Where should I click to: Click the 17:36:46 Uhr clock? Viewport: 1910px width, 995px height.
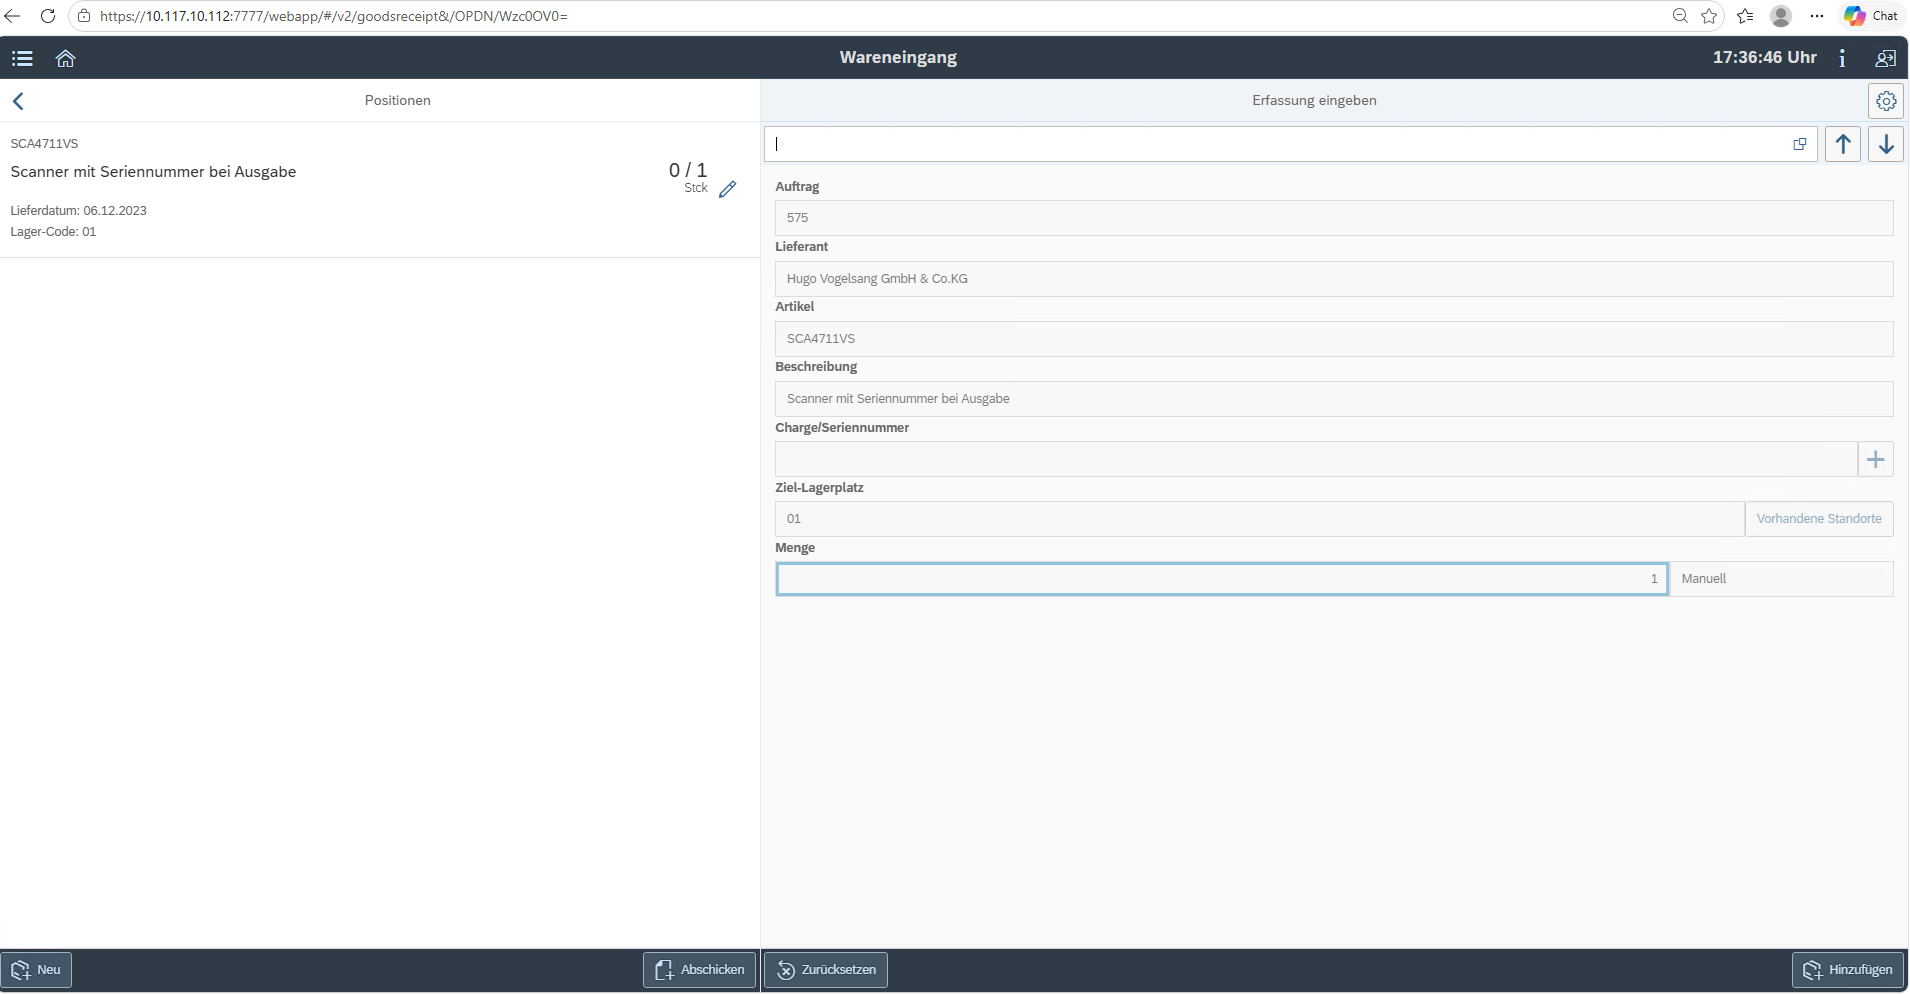tap(1765, 58)
